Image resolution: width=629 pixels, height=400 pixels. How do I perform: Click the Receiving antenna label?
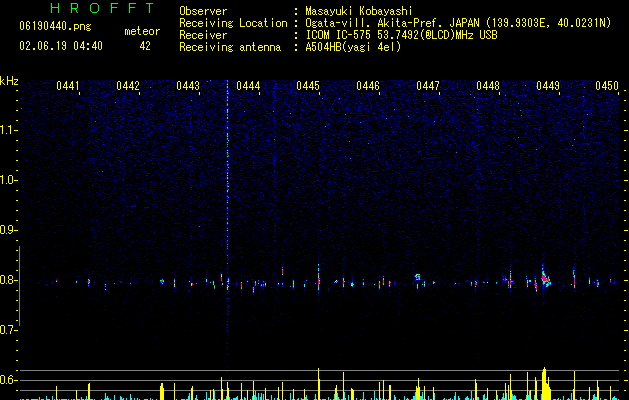pyautogui.click(x=230, y=47)
